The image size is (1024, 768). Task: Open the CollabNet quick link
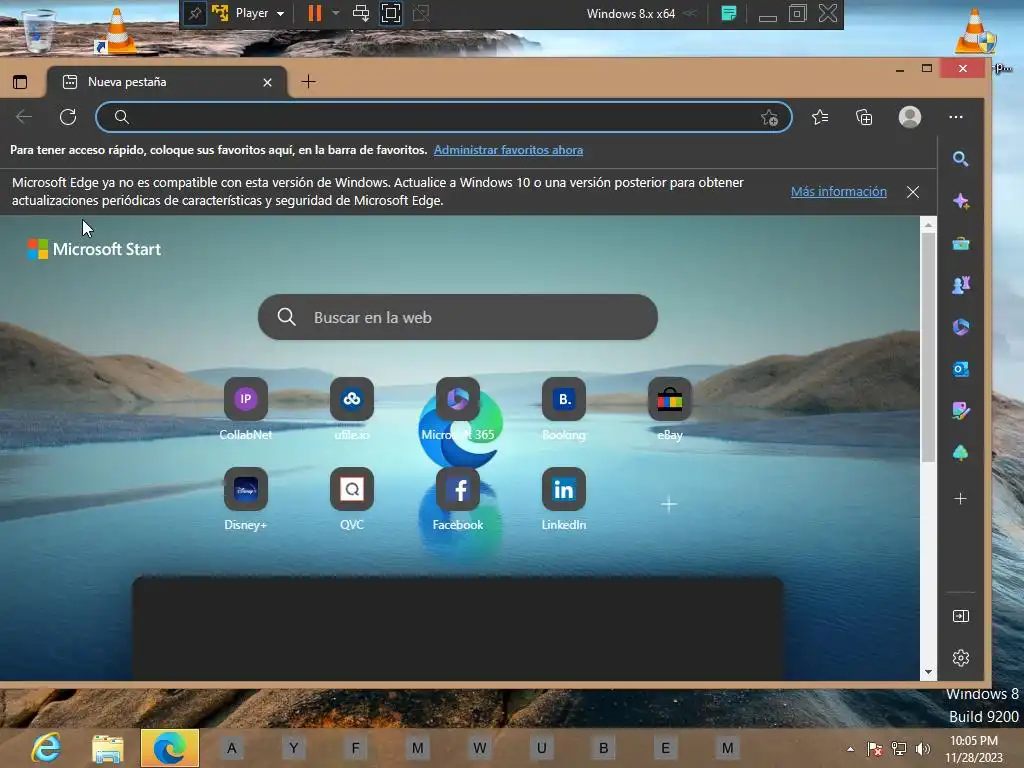point(246,409)
